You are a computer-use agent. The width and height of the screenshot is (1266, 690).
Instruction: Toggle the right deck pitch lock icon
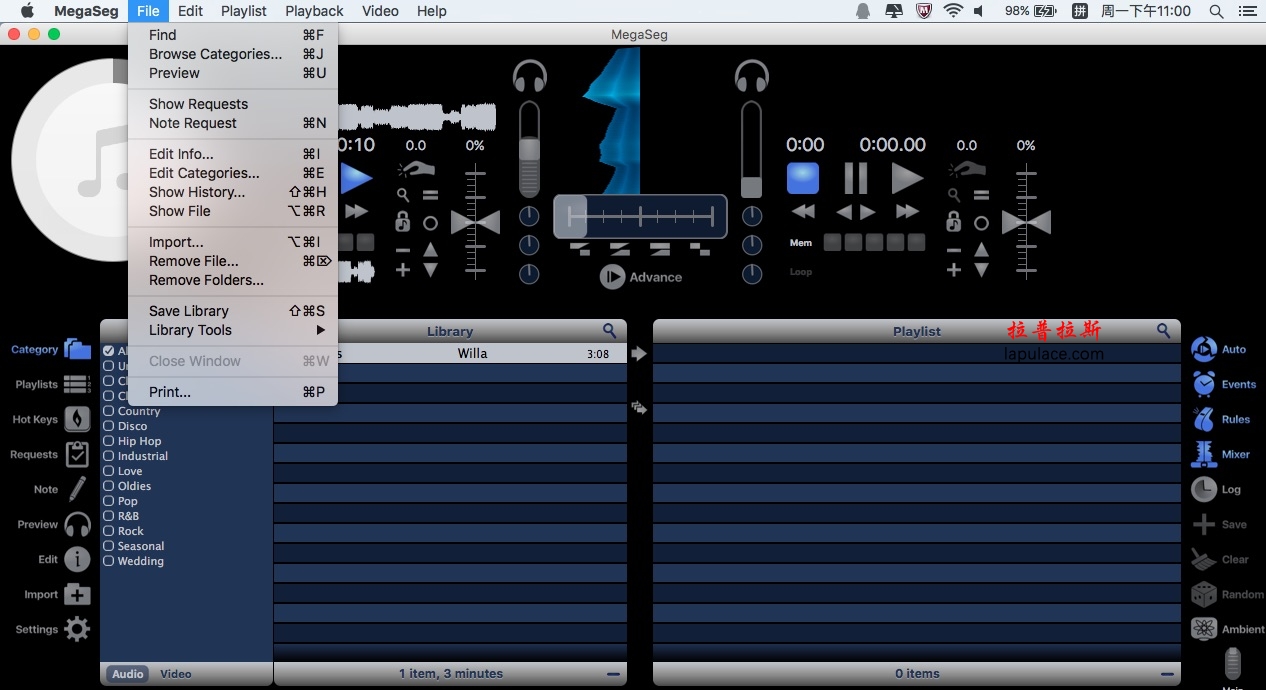pyautogui.click(x=954, y=222)
